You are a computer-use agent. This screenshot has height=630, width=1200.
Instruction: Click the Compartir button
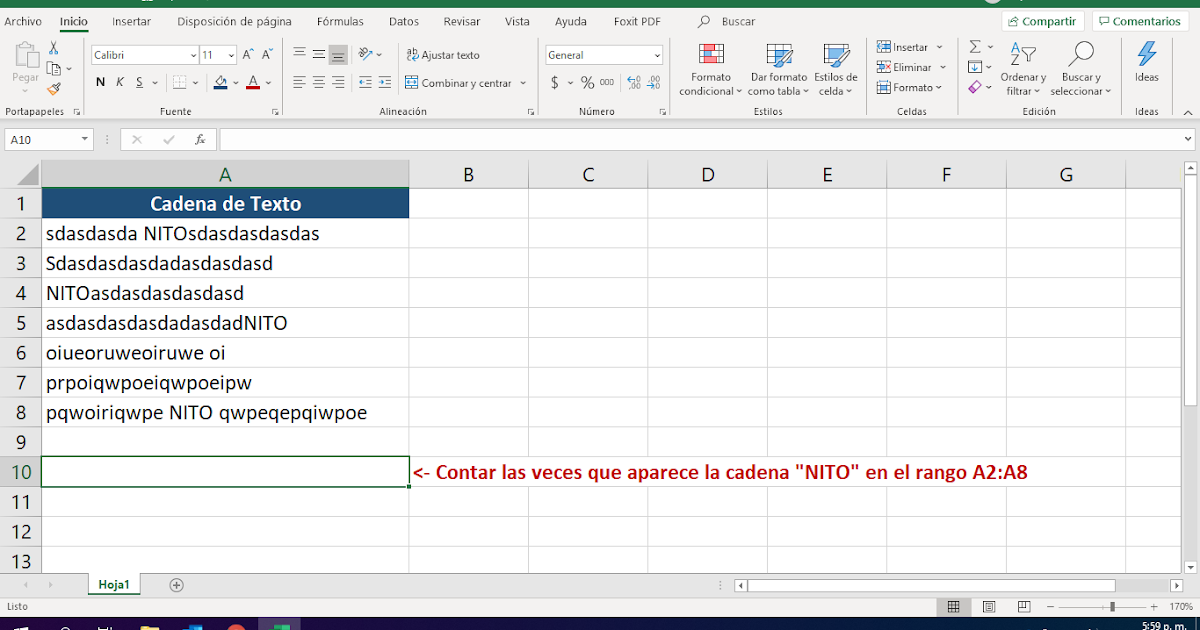(1043, 20)
